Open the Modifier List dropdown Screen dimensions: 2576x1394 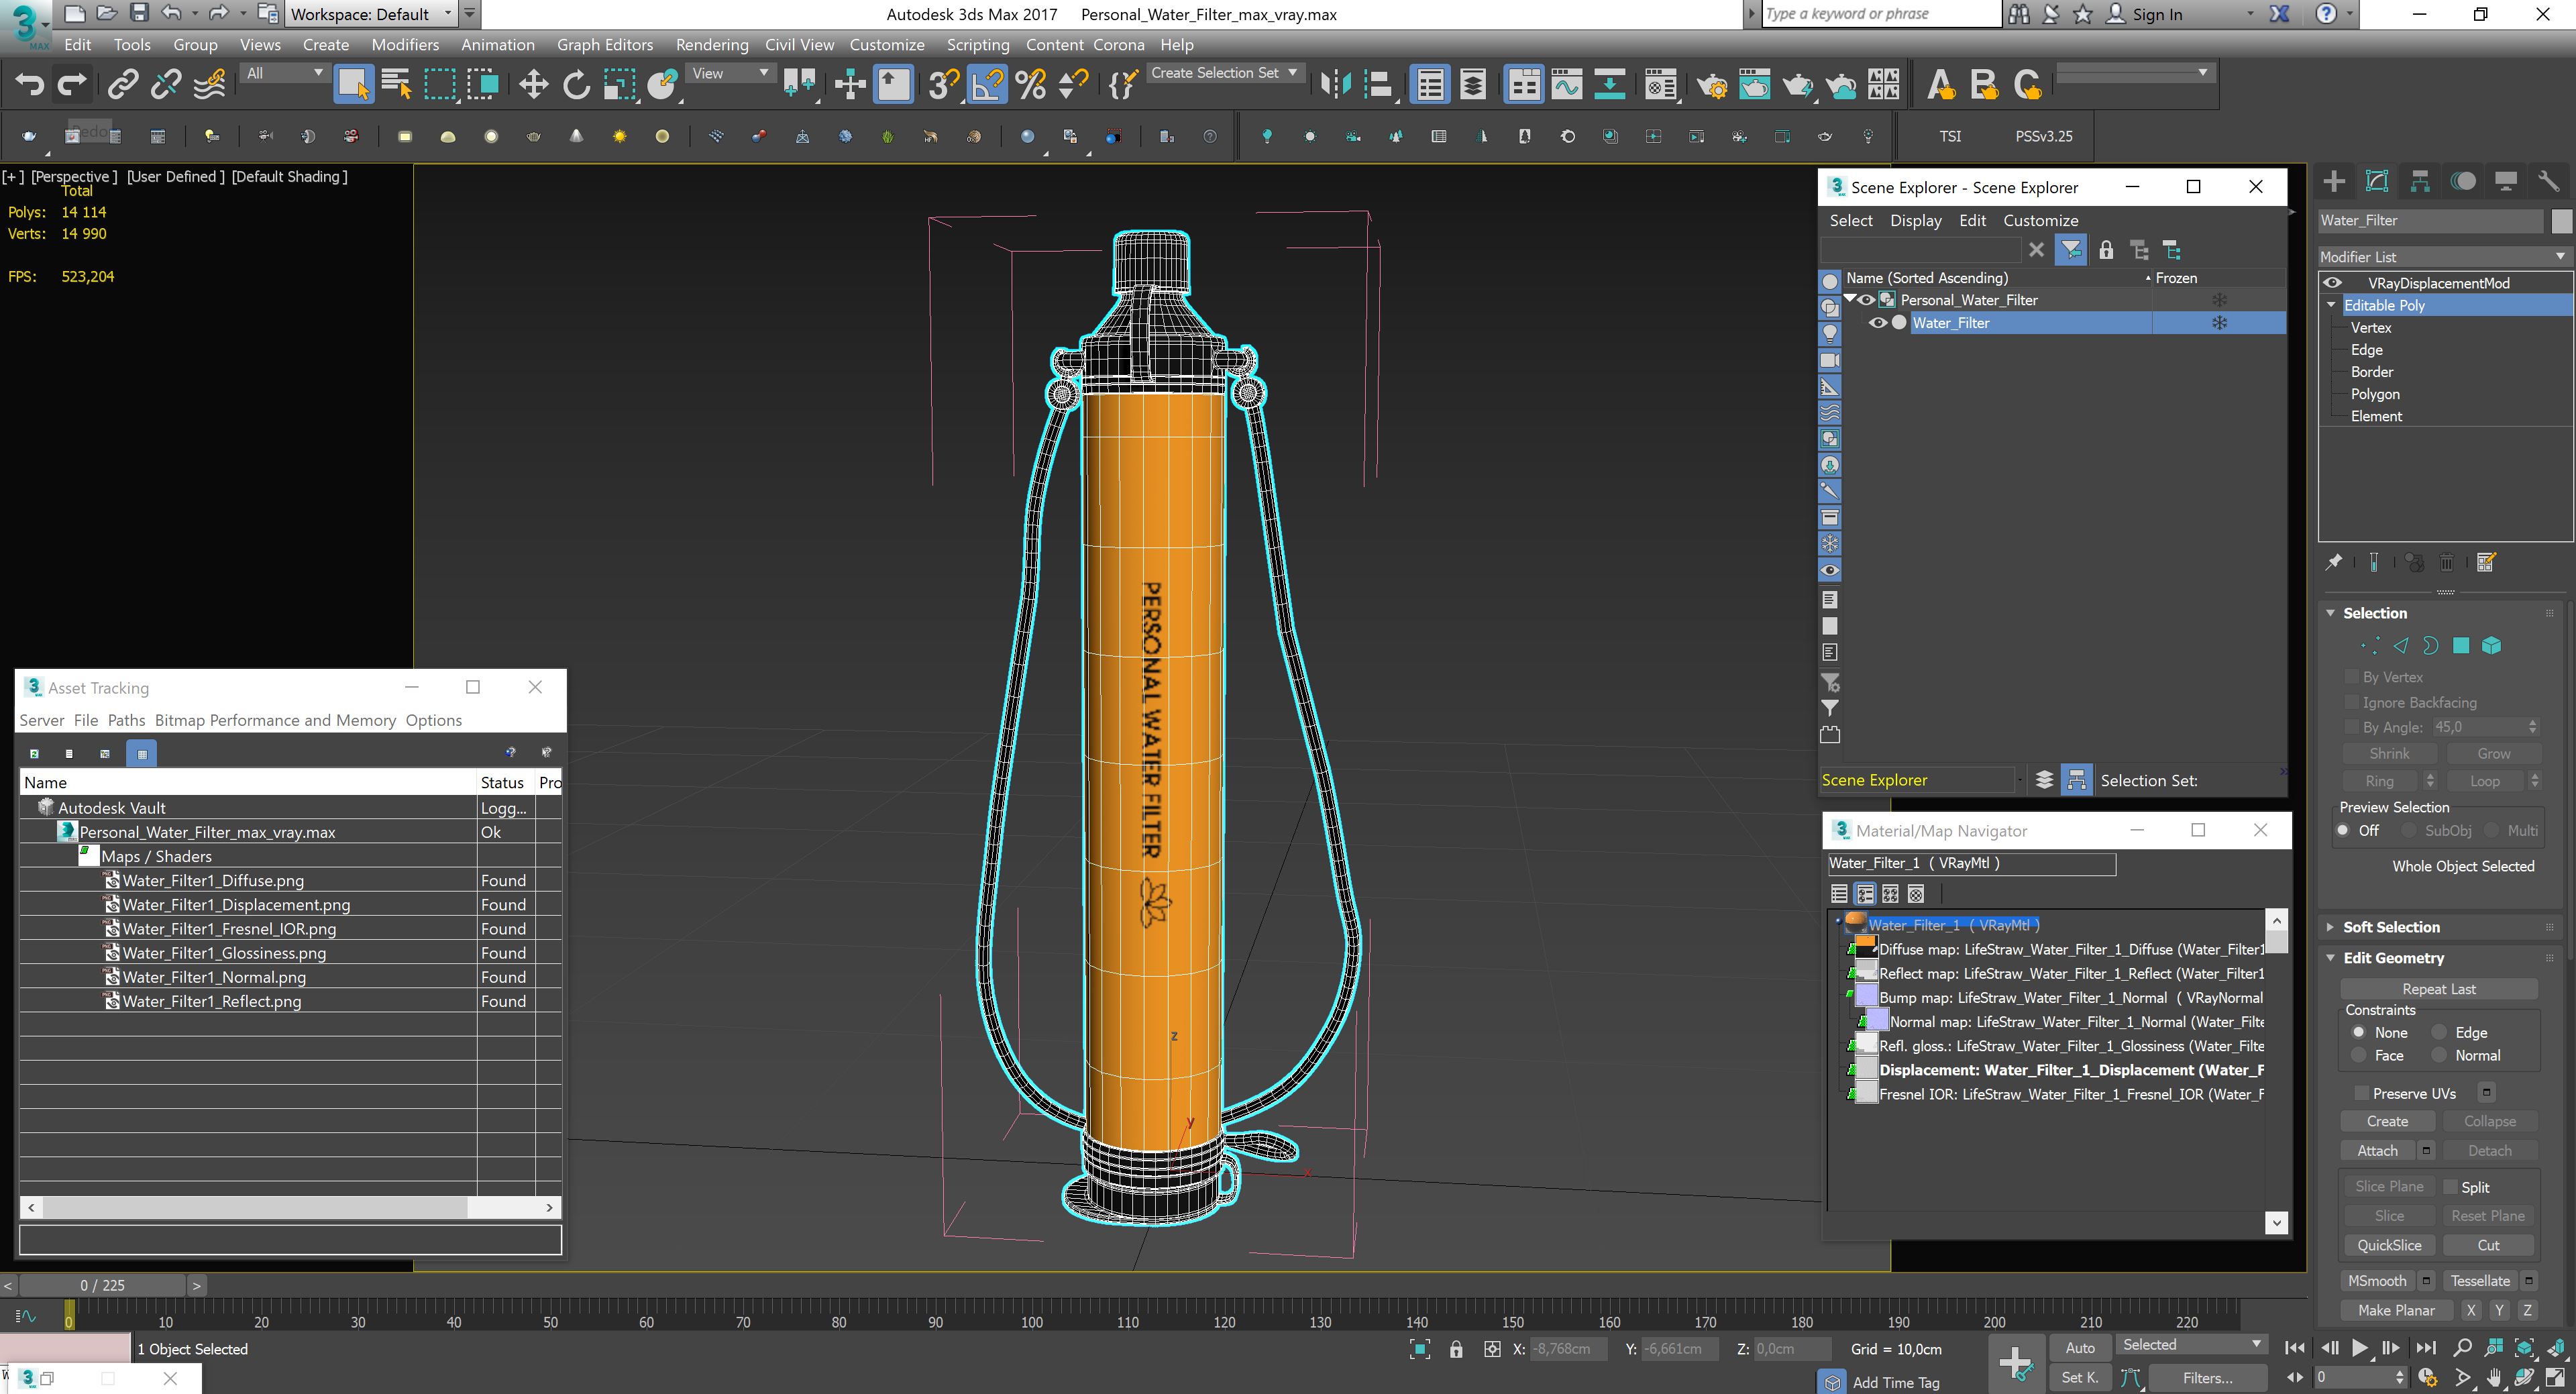[x=2444, y=257]
